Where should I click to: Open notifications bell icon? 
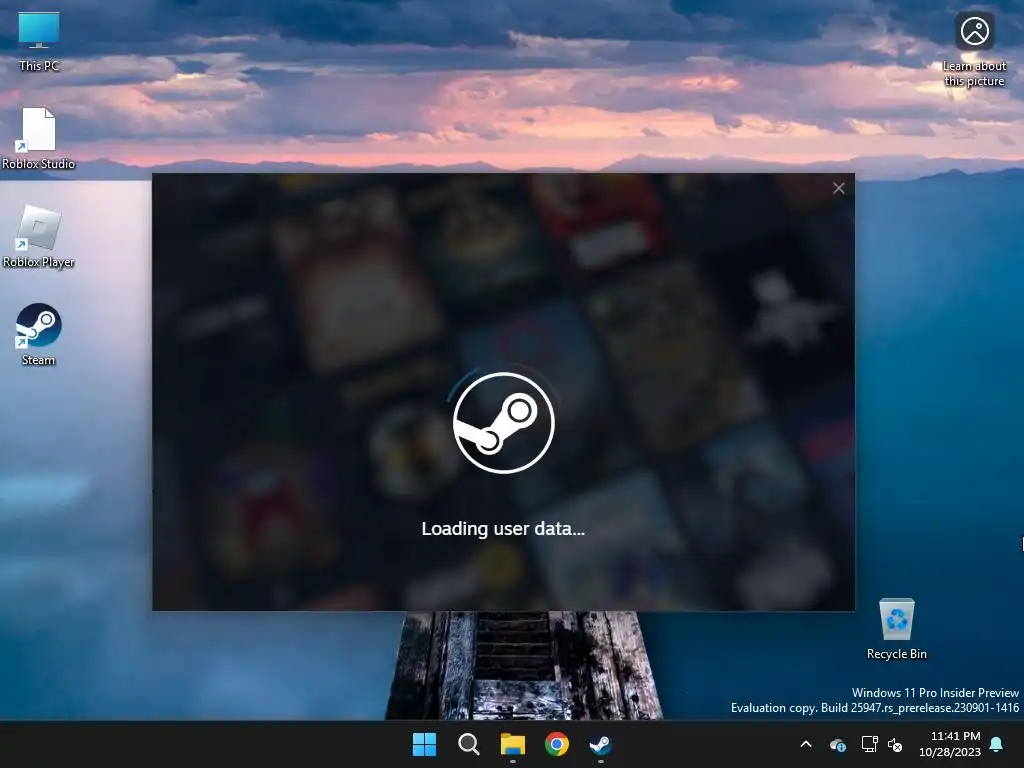(x=997, y=744)
